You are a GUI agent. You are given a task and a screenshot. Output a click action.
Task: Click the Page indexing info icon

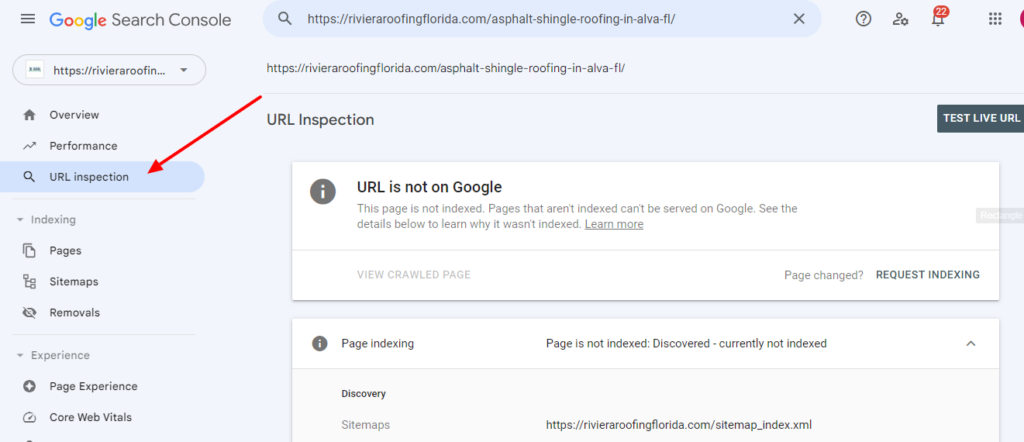click(319, 343)
